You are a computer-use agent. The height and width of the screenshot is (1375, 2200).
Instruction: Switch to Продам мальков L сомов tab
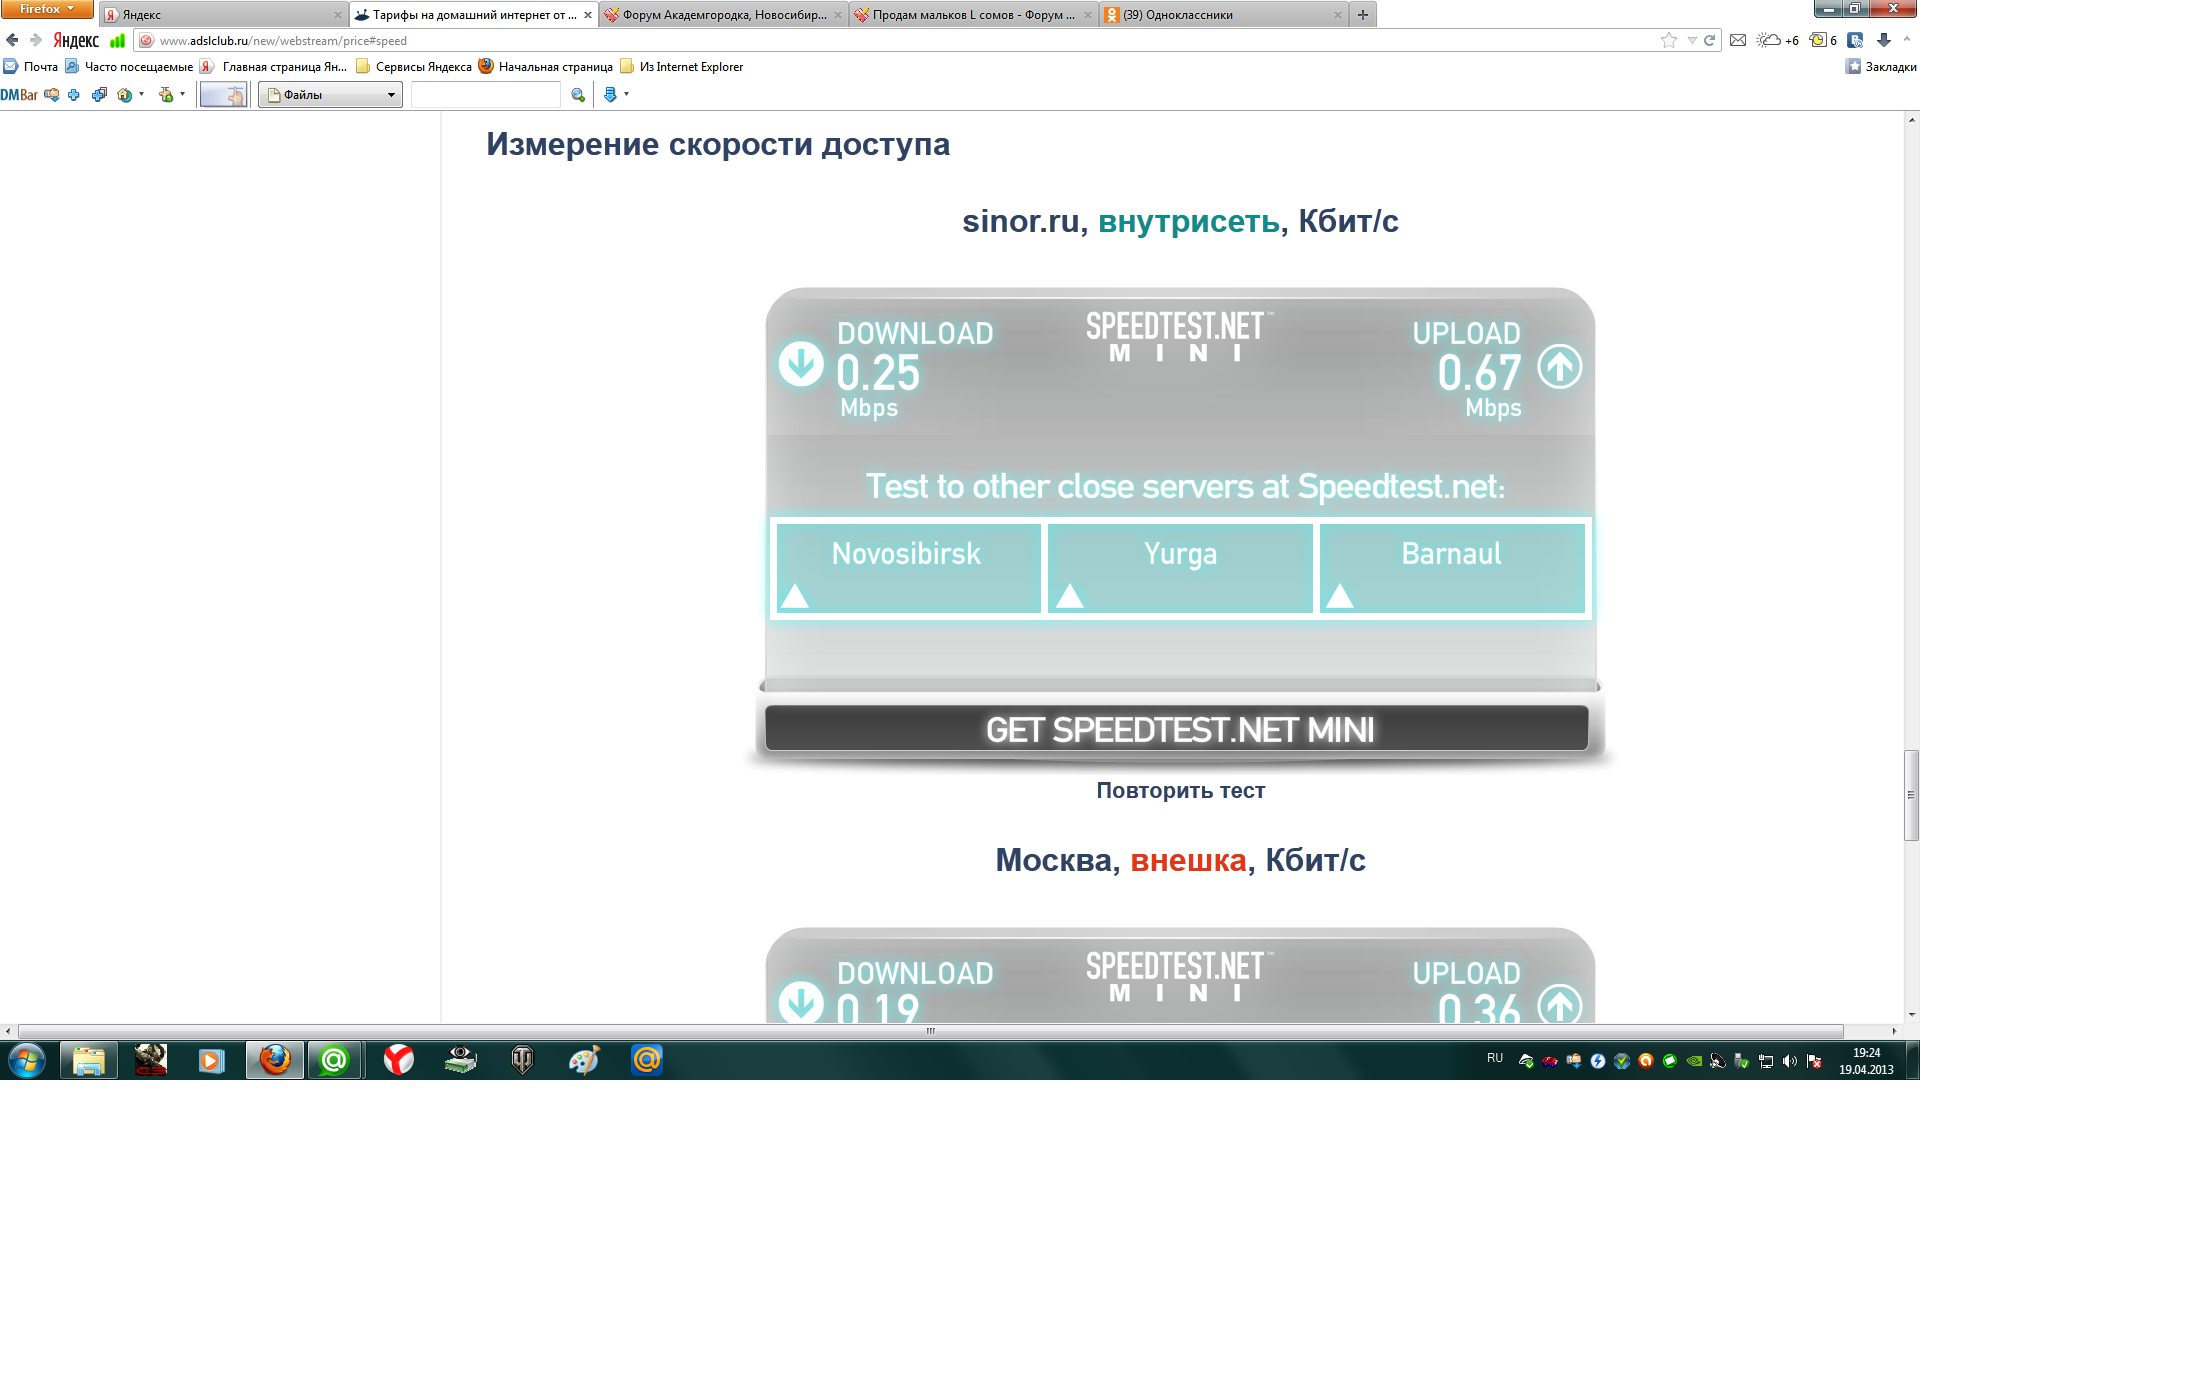pos(973,15)
